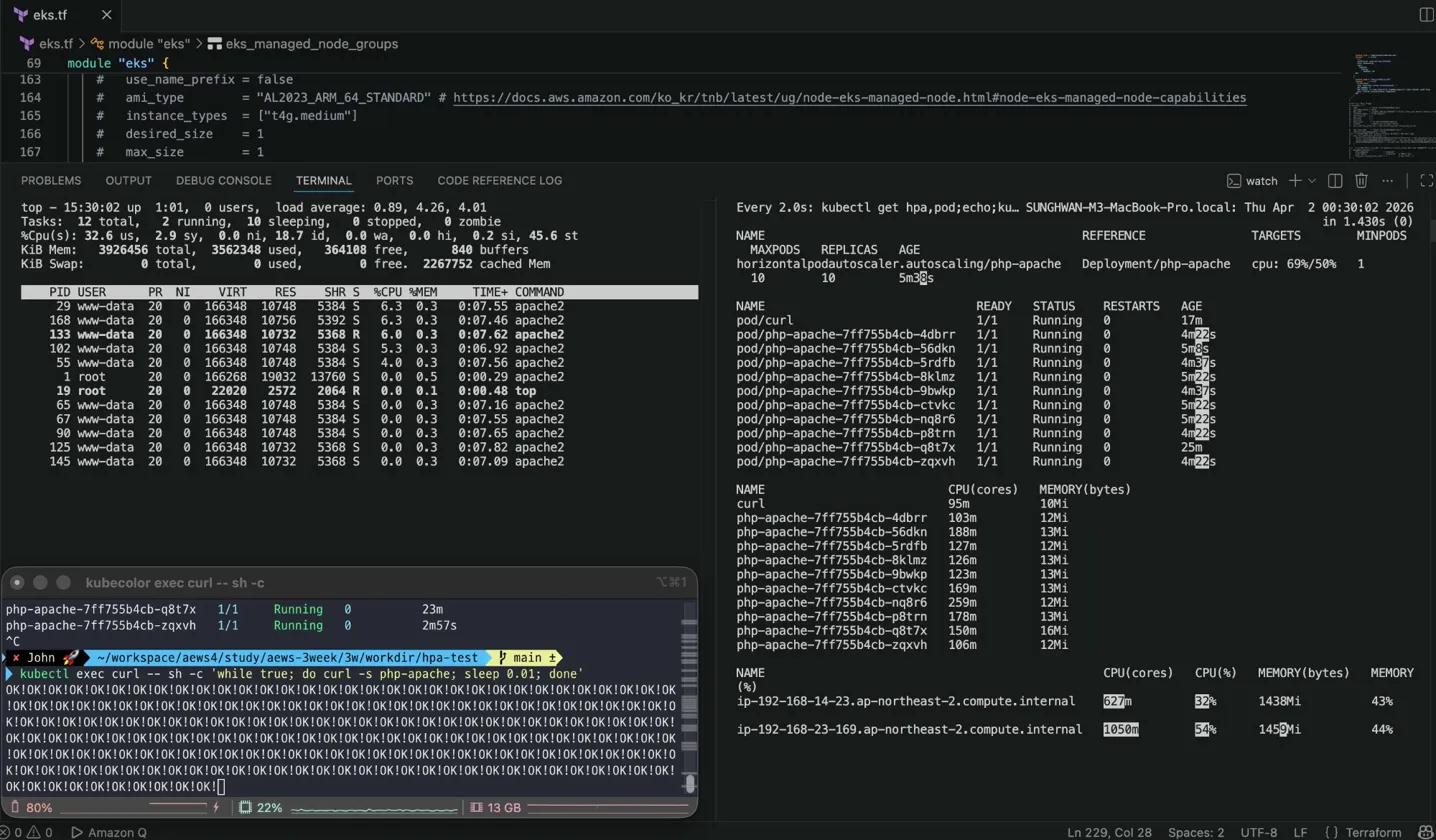This screenshot has height=840, width=1436.
Task: Click the Copilot icon in the status bar
Action: click(1424, 832)
